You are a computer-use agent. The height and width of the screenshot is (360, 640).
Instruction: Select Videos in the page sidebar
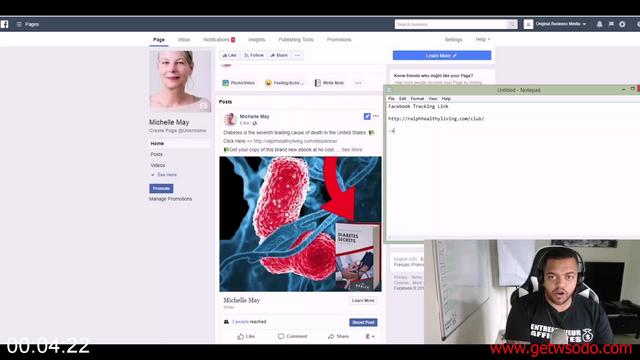(158, 165)
